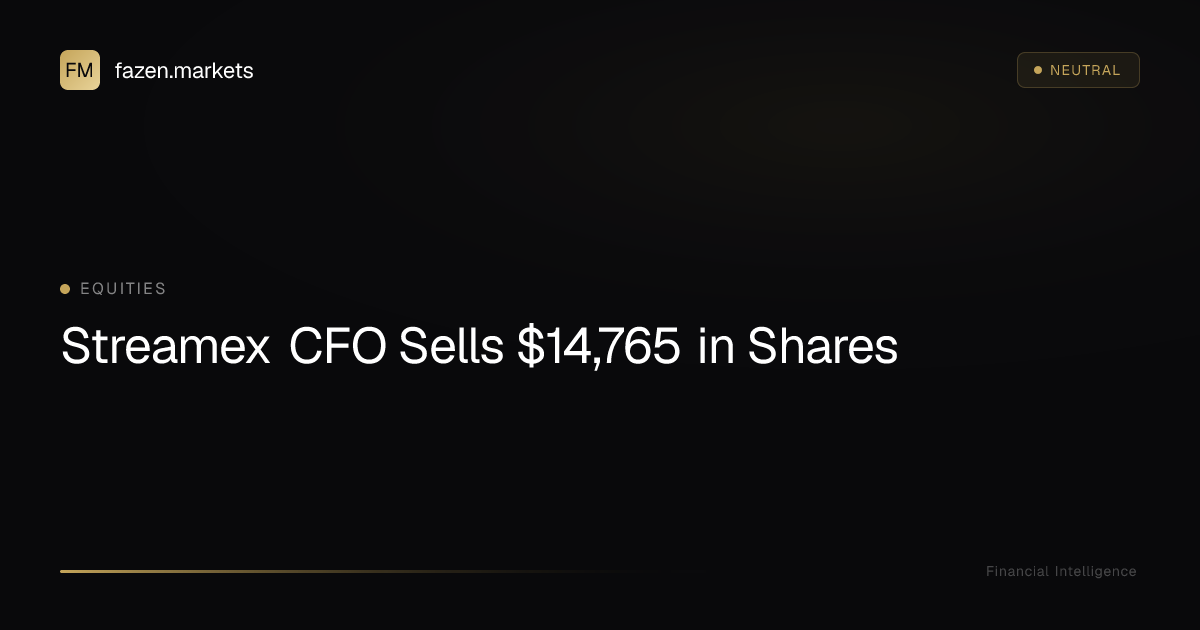Click the "fazen" part of the site name
Viewport: 1200px width, 630px height.
[x=140, y=71]
